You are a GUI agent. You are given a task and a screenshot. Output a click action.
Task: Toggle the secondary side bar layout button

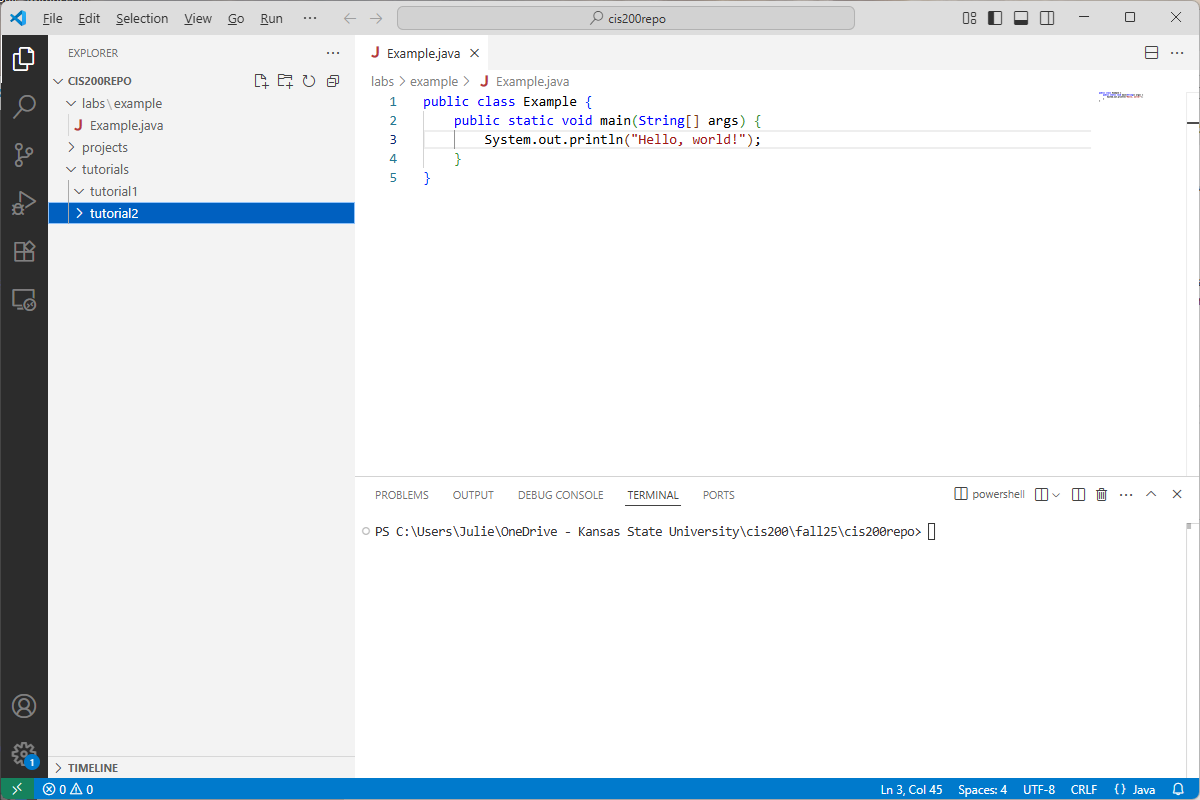pyautogui.click(x=1047, y=18)
